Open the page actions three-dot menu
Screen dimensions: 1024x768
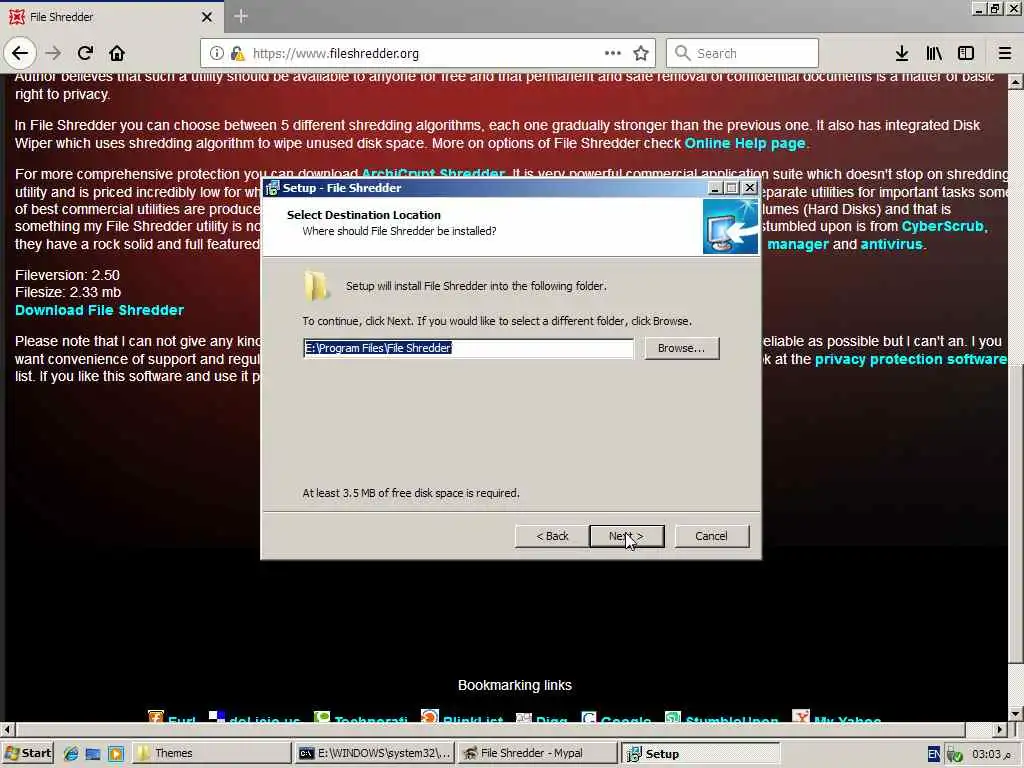click(613, 53)
